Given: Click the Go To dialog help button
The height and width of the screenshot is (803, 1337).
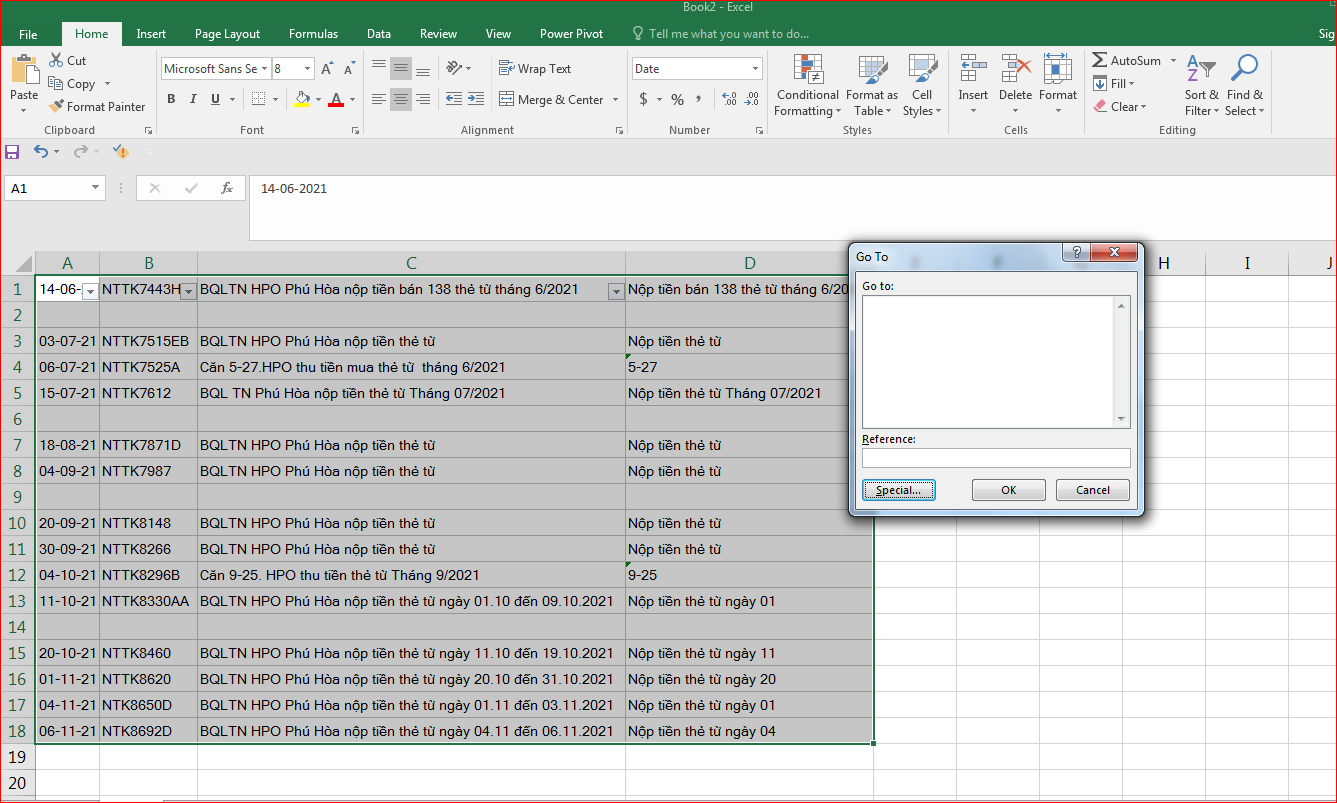Looking at the screenshot, I should tap(1076, 253).
